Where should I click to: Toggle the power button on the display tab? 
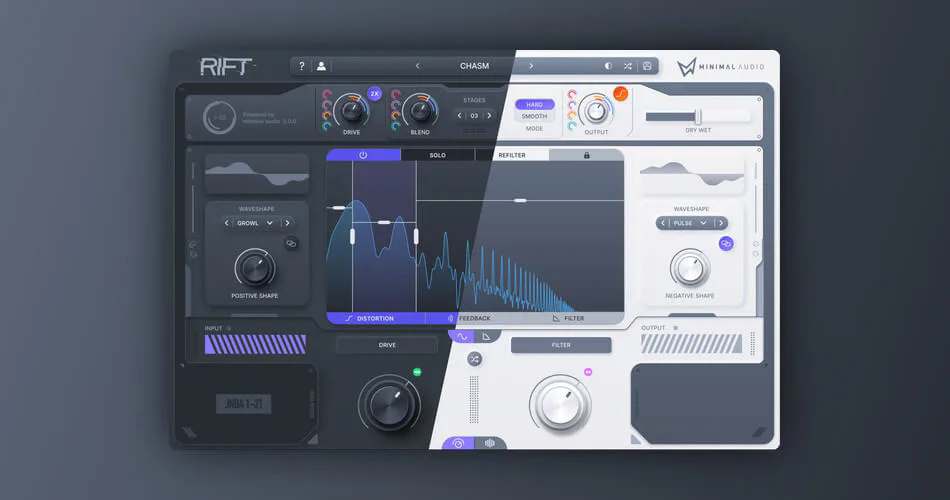point(363,155)
